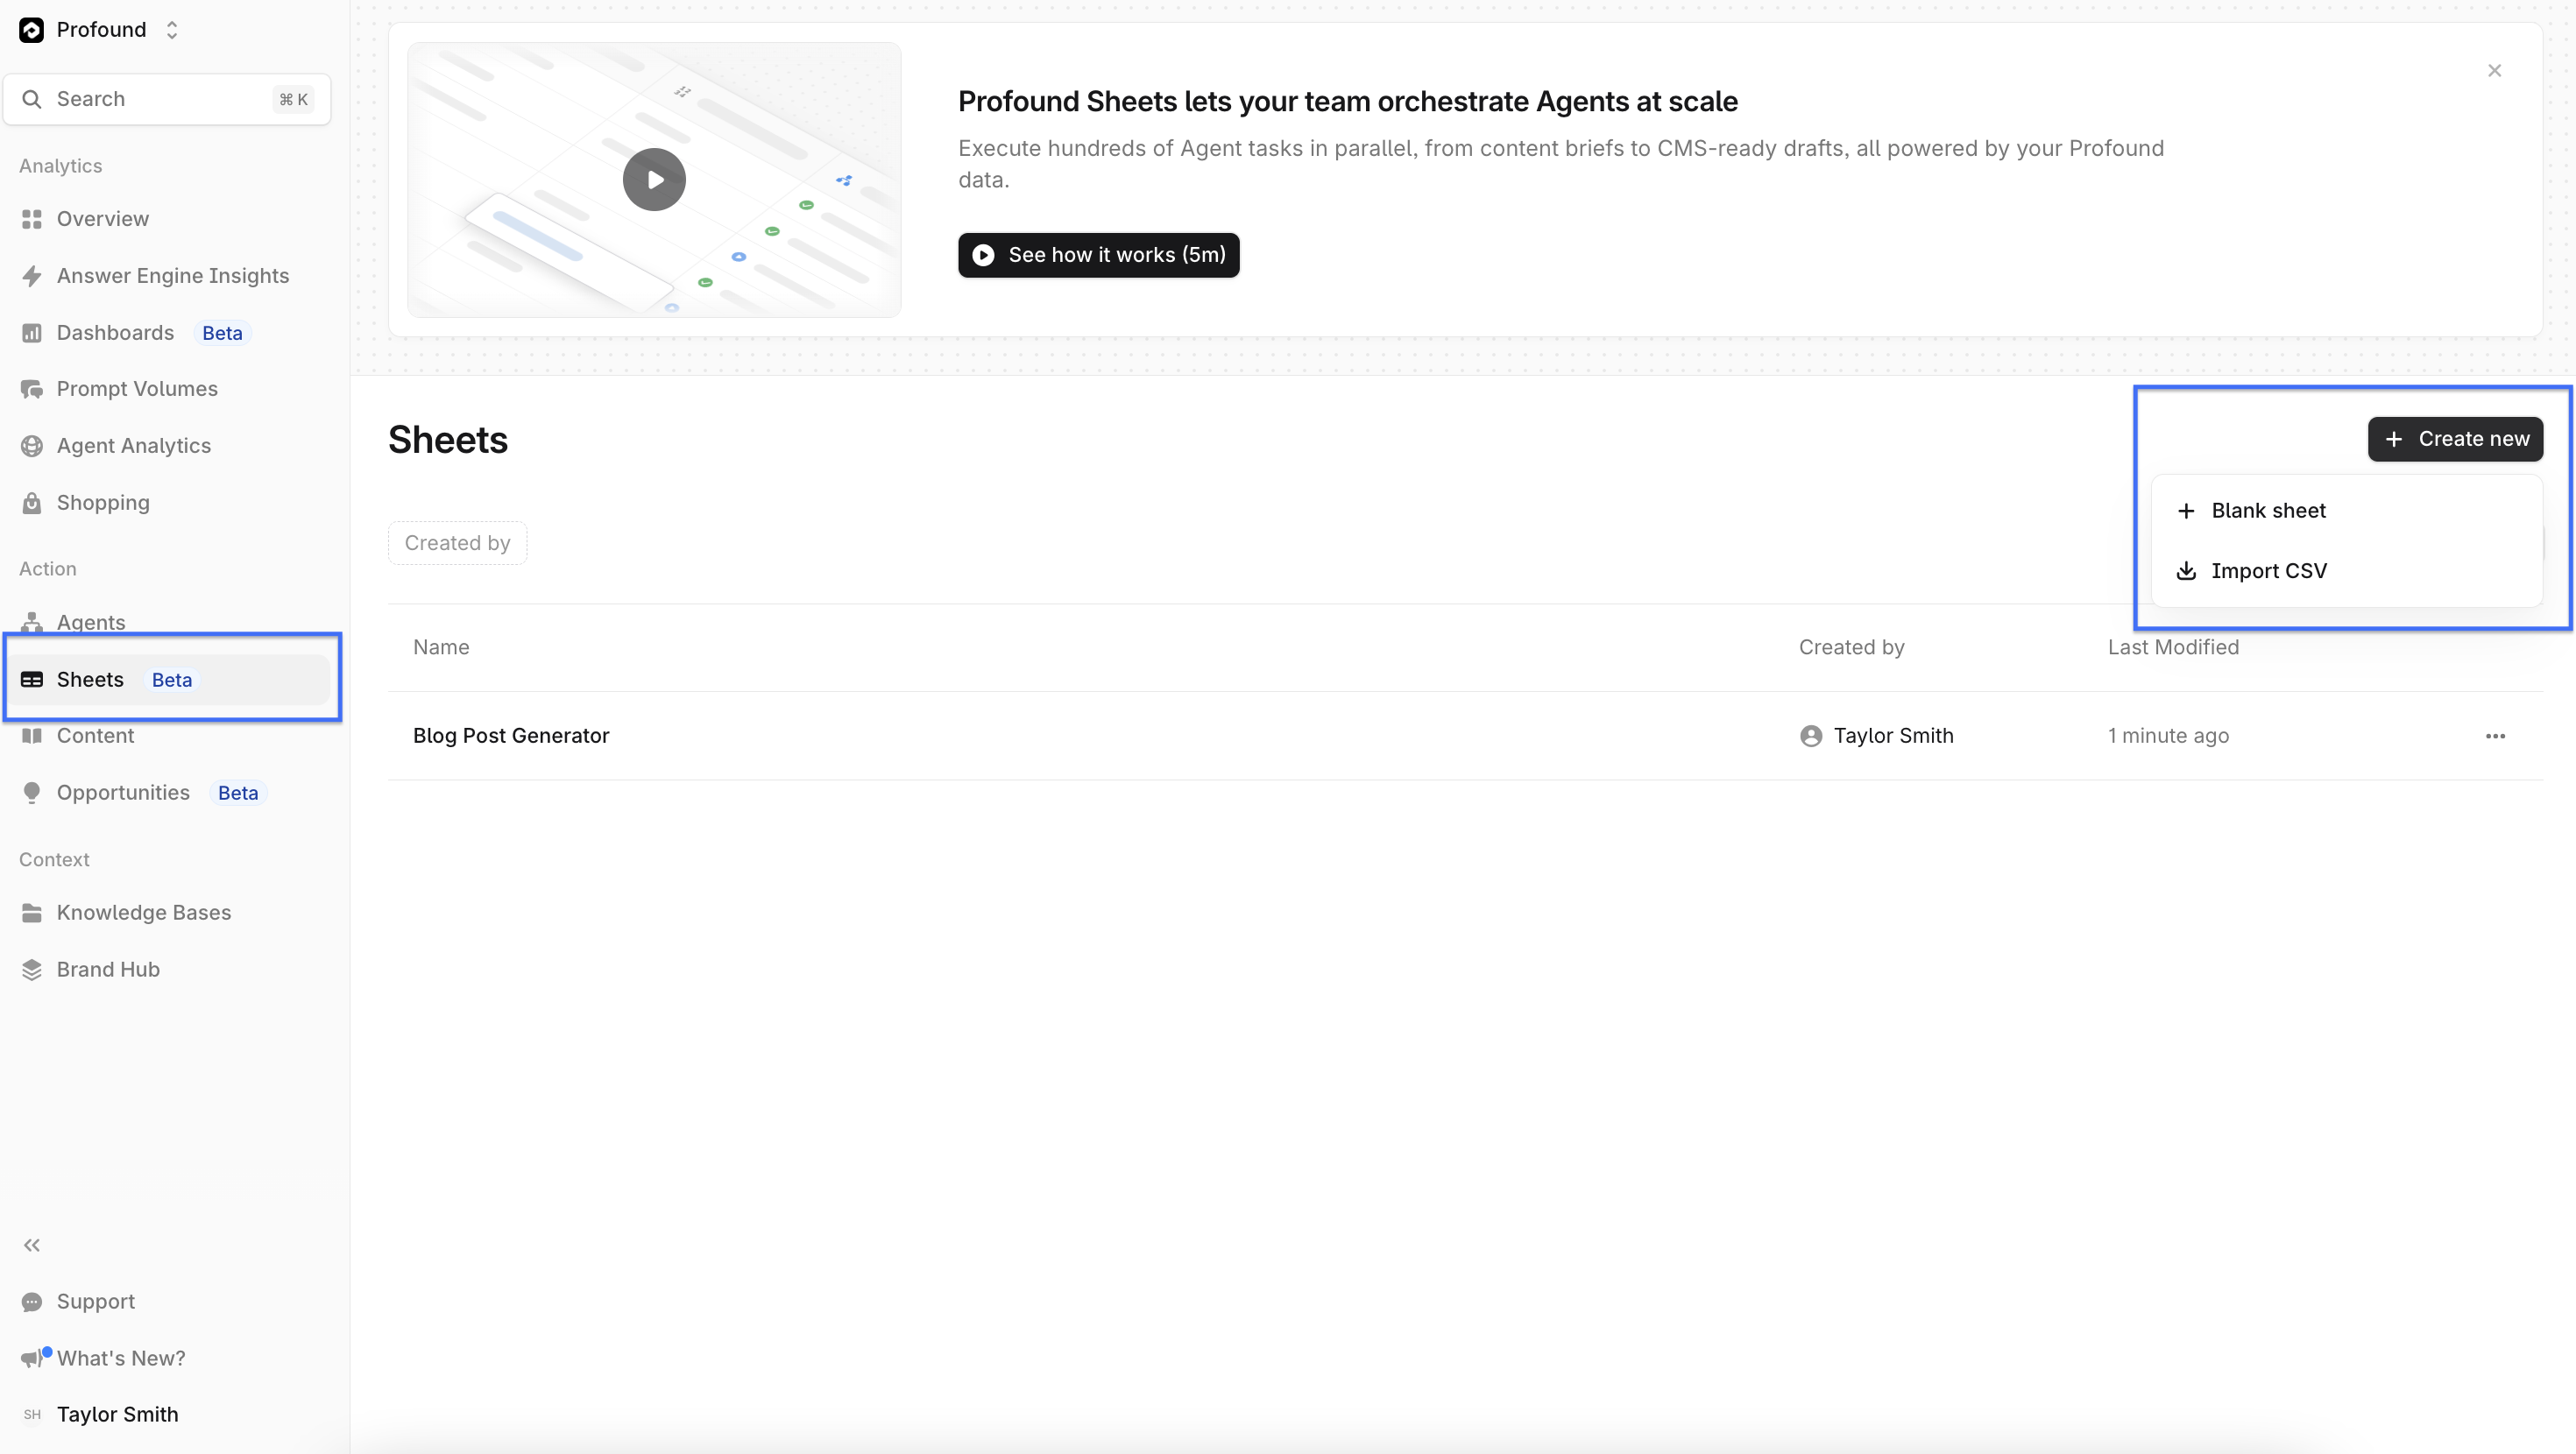Click the See how it works (5m) button

click(x=1098, y=255)
